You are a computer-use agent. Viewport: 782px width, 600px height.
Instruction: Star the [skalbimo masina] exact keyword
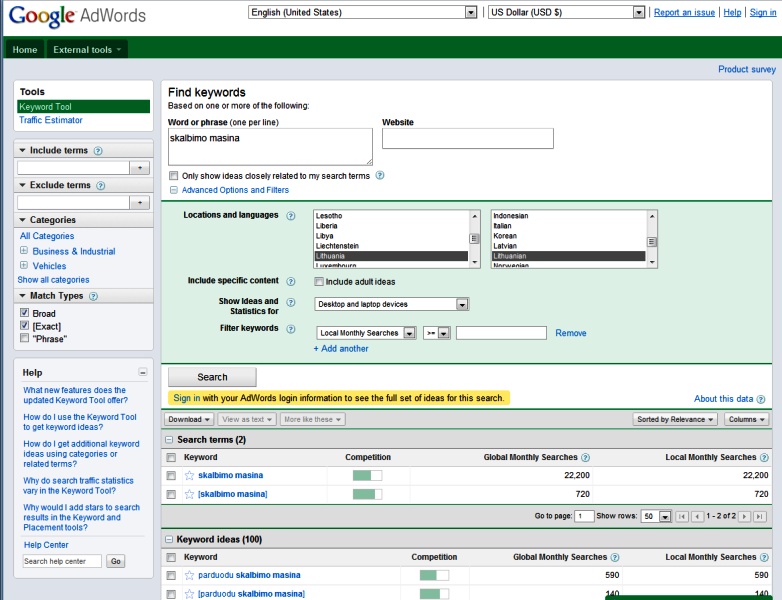pyautogui.click(x=189, y=494)
